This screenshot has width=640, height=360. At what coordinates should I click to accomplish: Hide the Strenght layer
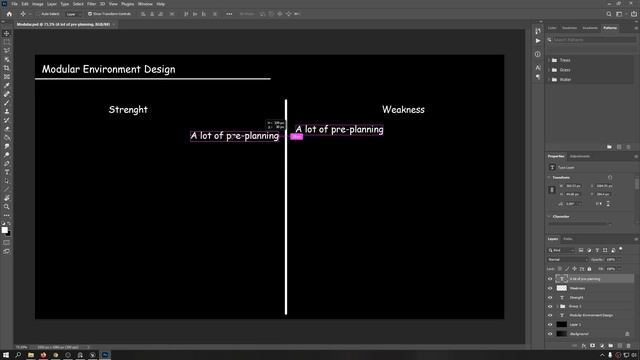coord(550,298)
